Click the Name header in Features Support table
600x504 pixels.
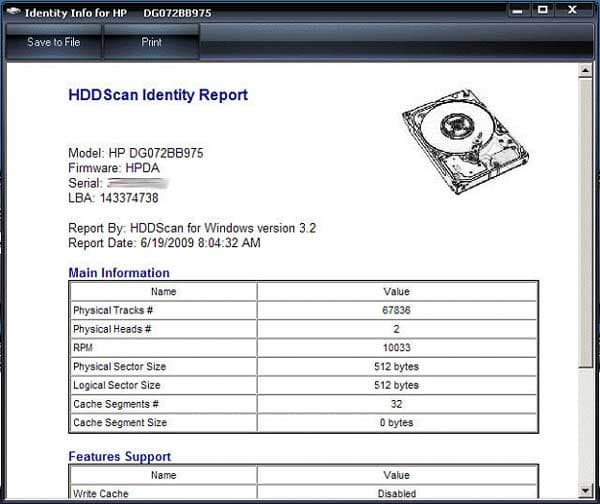[x=163, y=475]
